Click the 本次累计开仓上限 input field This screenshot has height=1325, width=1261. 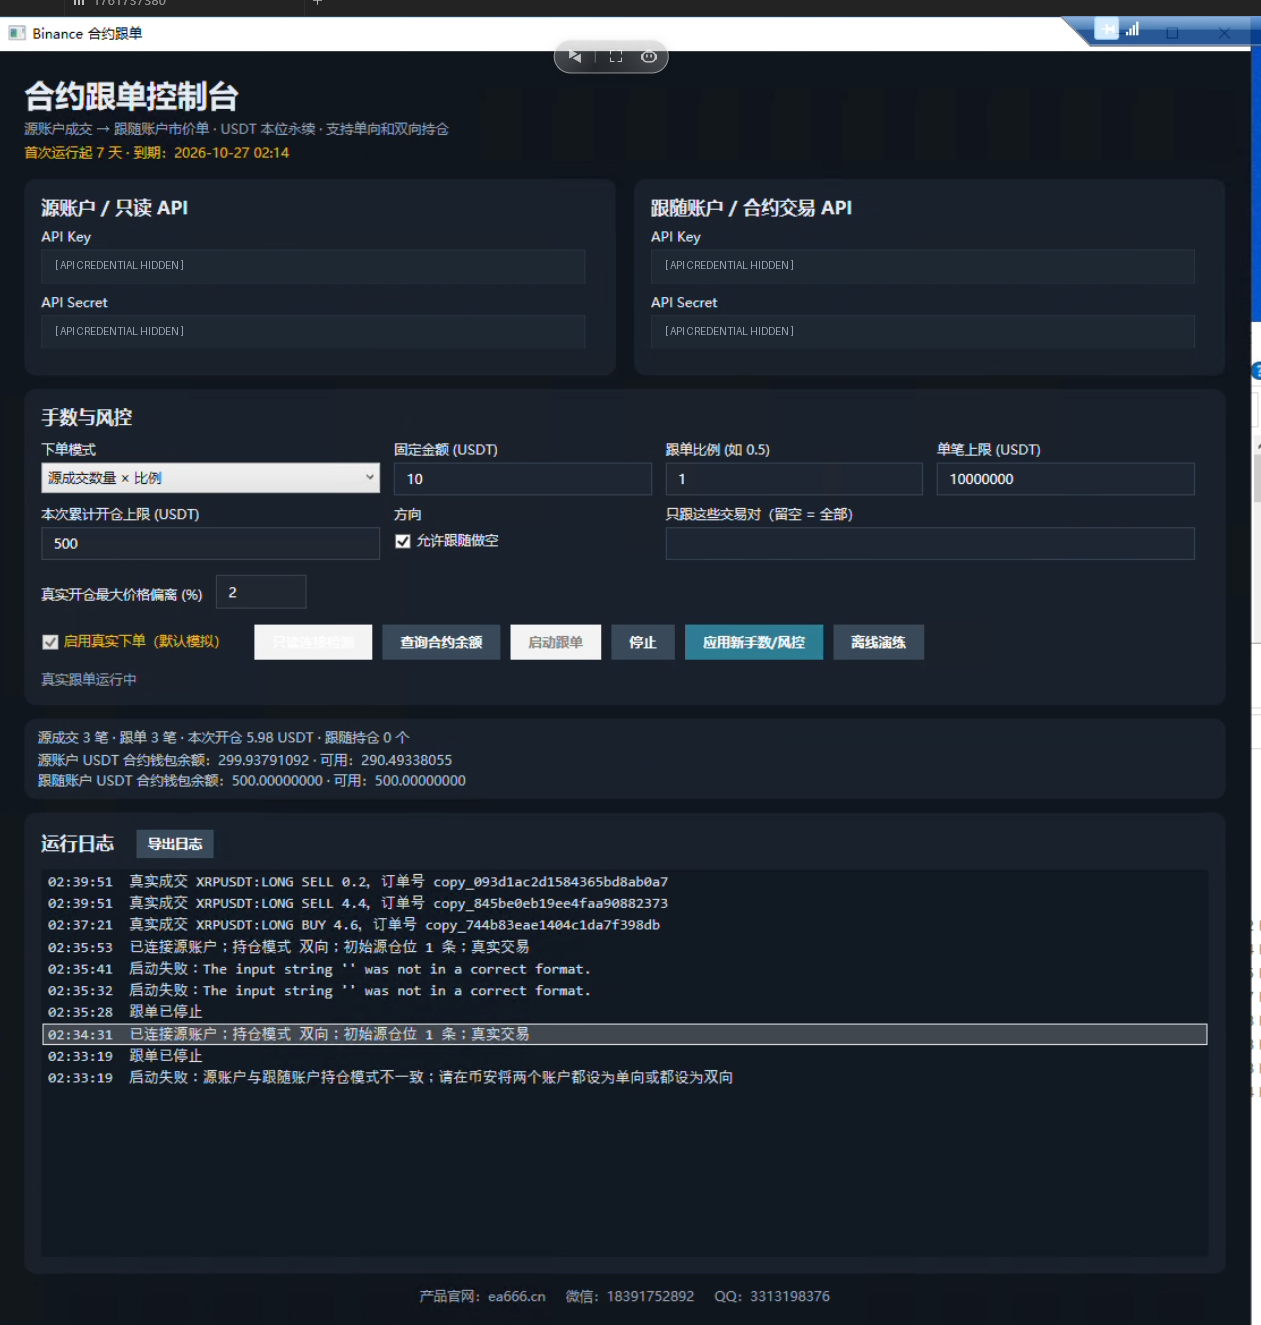click(210, 543)
